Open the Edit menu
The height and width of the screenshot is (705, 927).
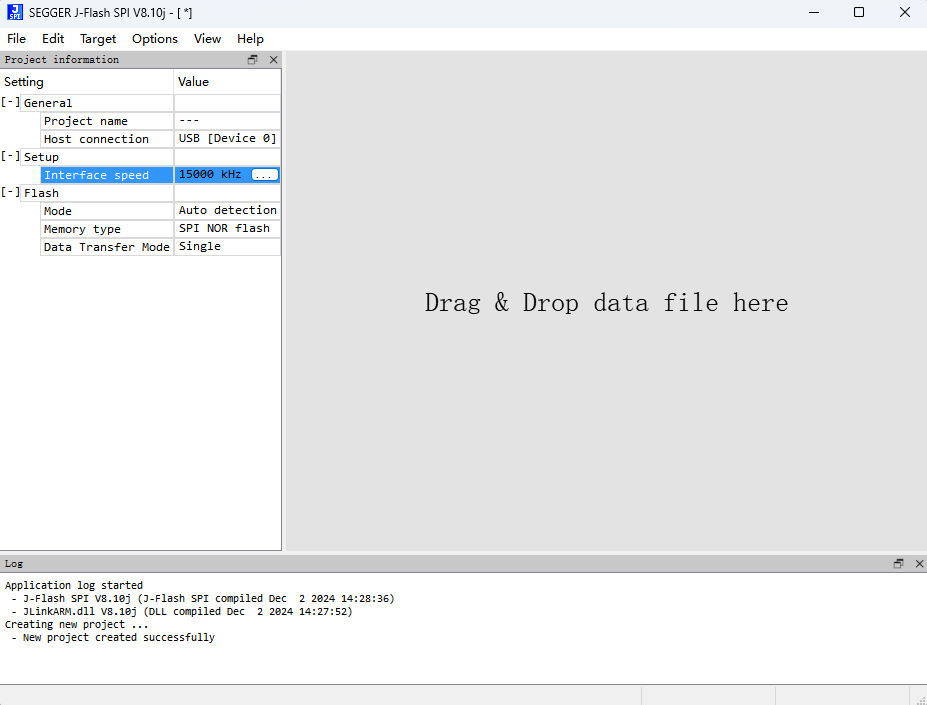53,39
